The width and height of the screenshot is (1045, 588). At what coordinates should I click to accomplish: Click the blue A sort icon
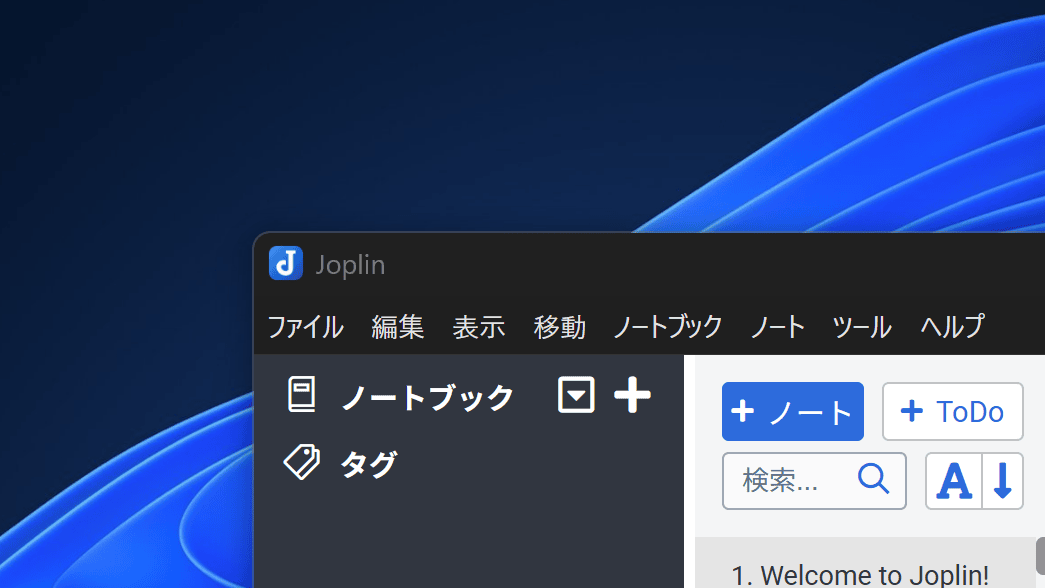click(x=954, y=481)
